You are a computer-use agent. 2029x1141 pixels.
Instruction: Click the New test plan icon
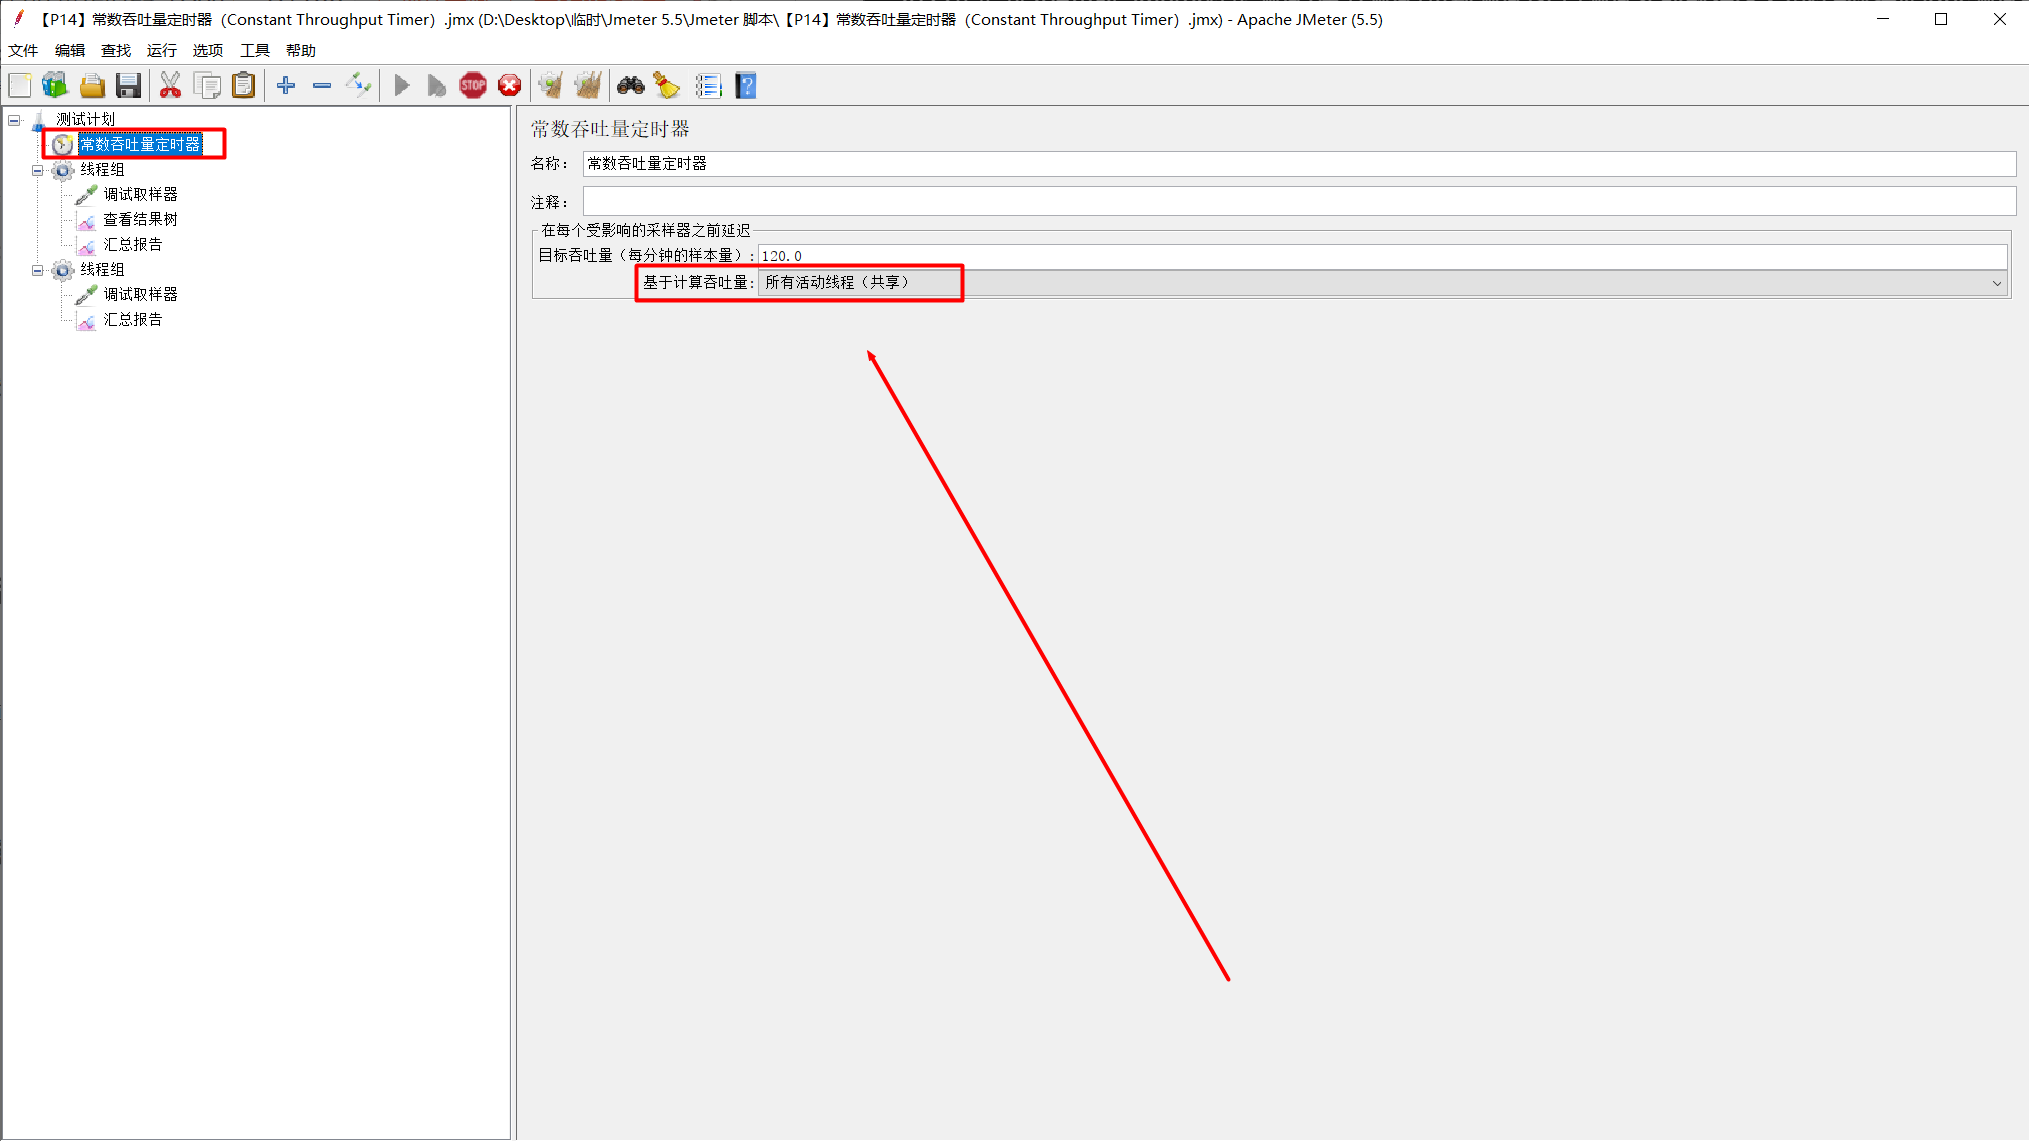[x=20, y=86]
